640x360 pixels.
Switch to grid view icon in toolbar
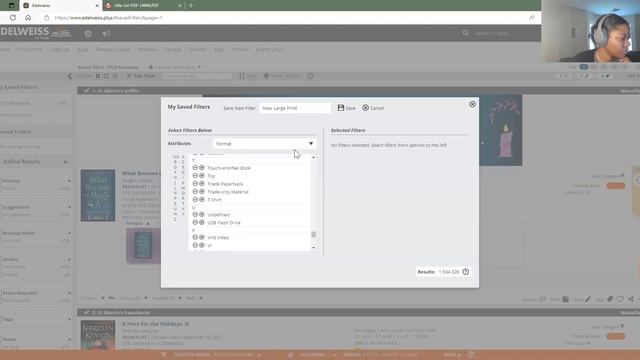pos(98,76)
